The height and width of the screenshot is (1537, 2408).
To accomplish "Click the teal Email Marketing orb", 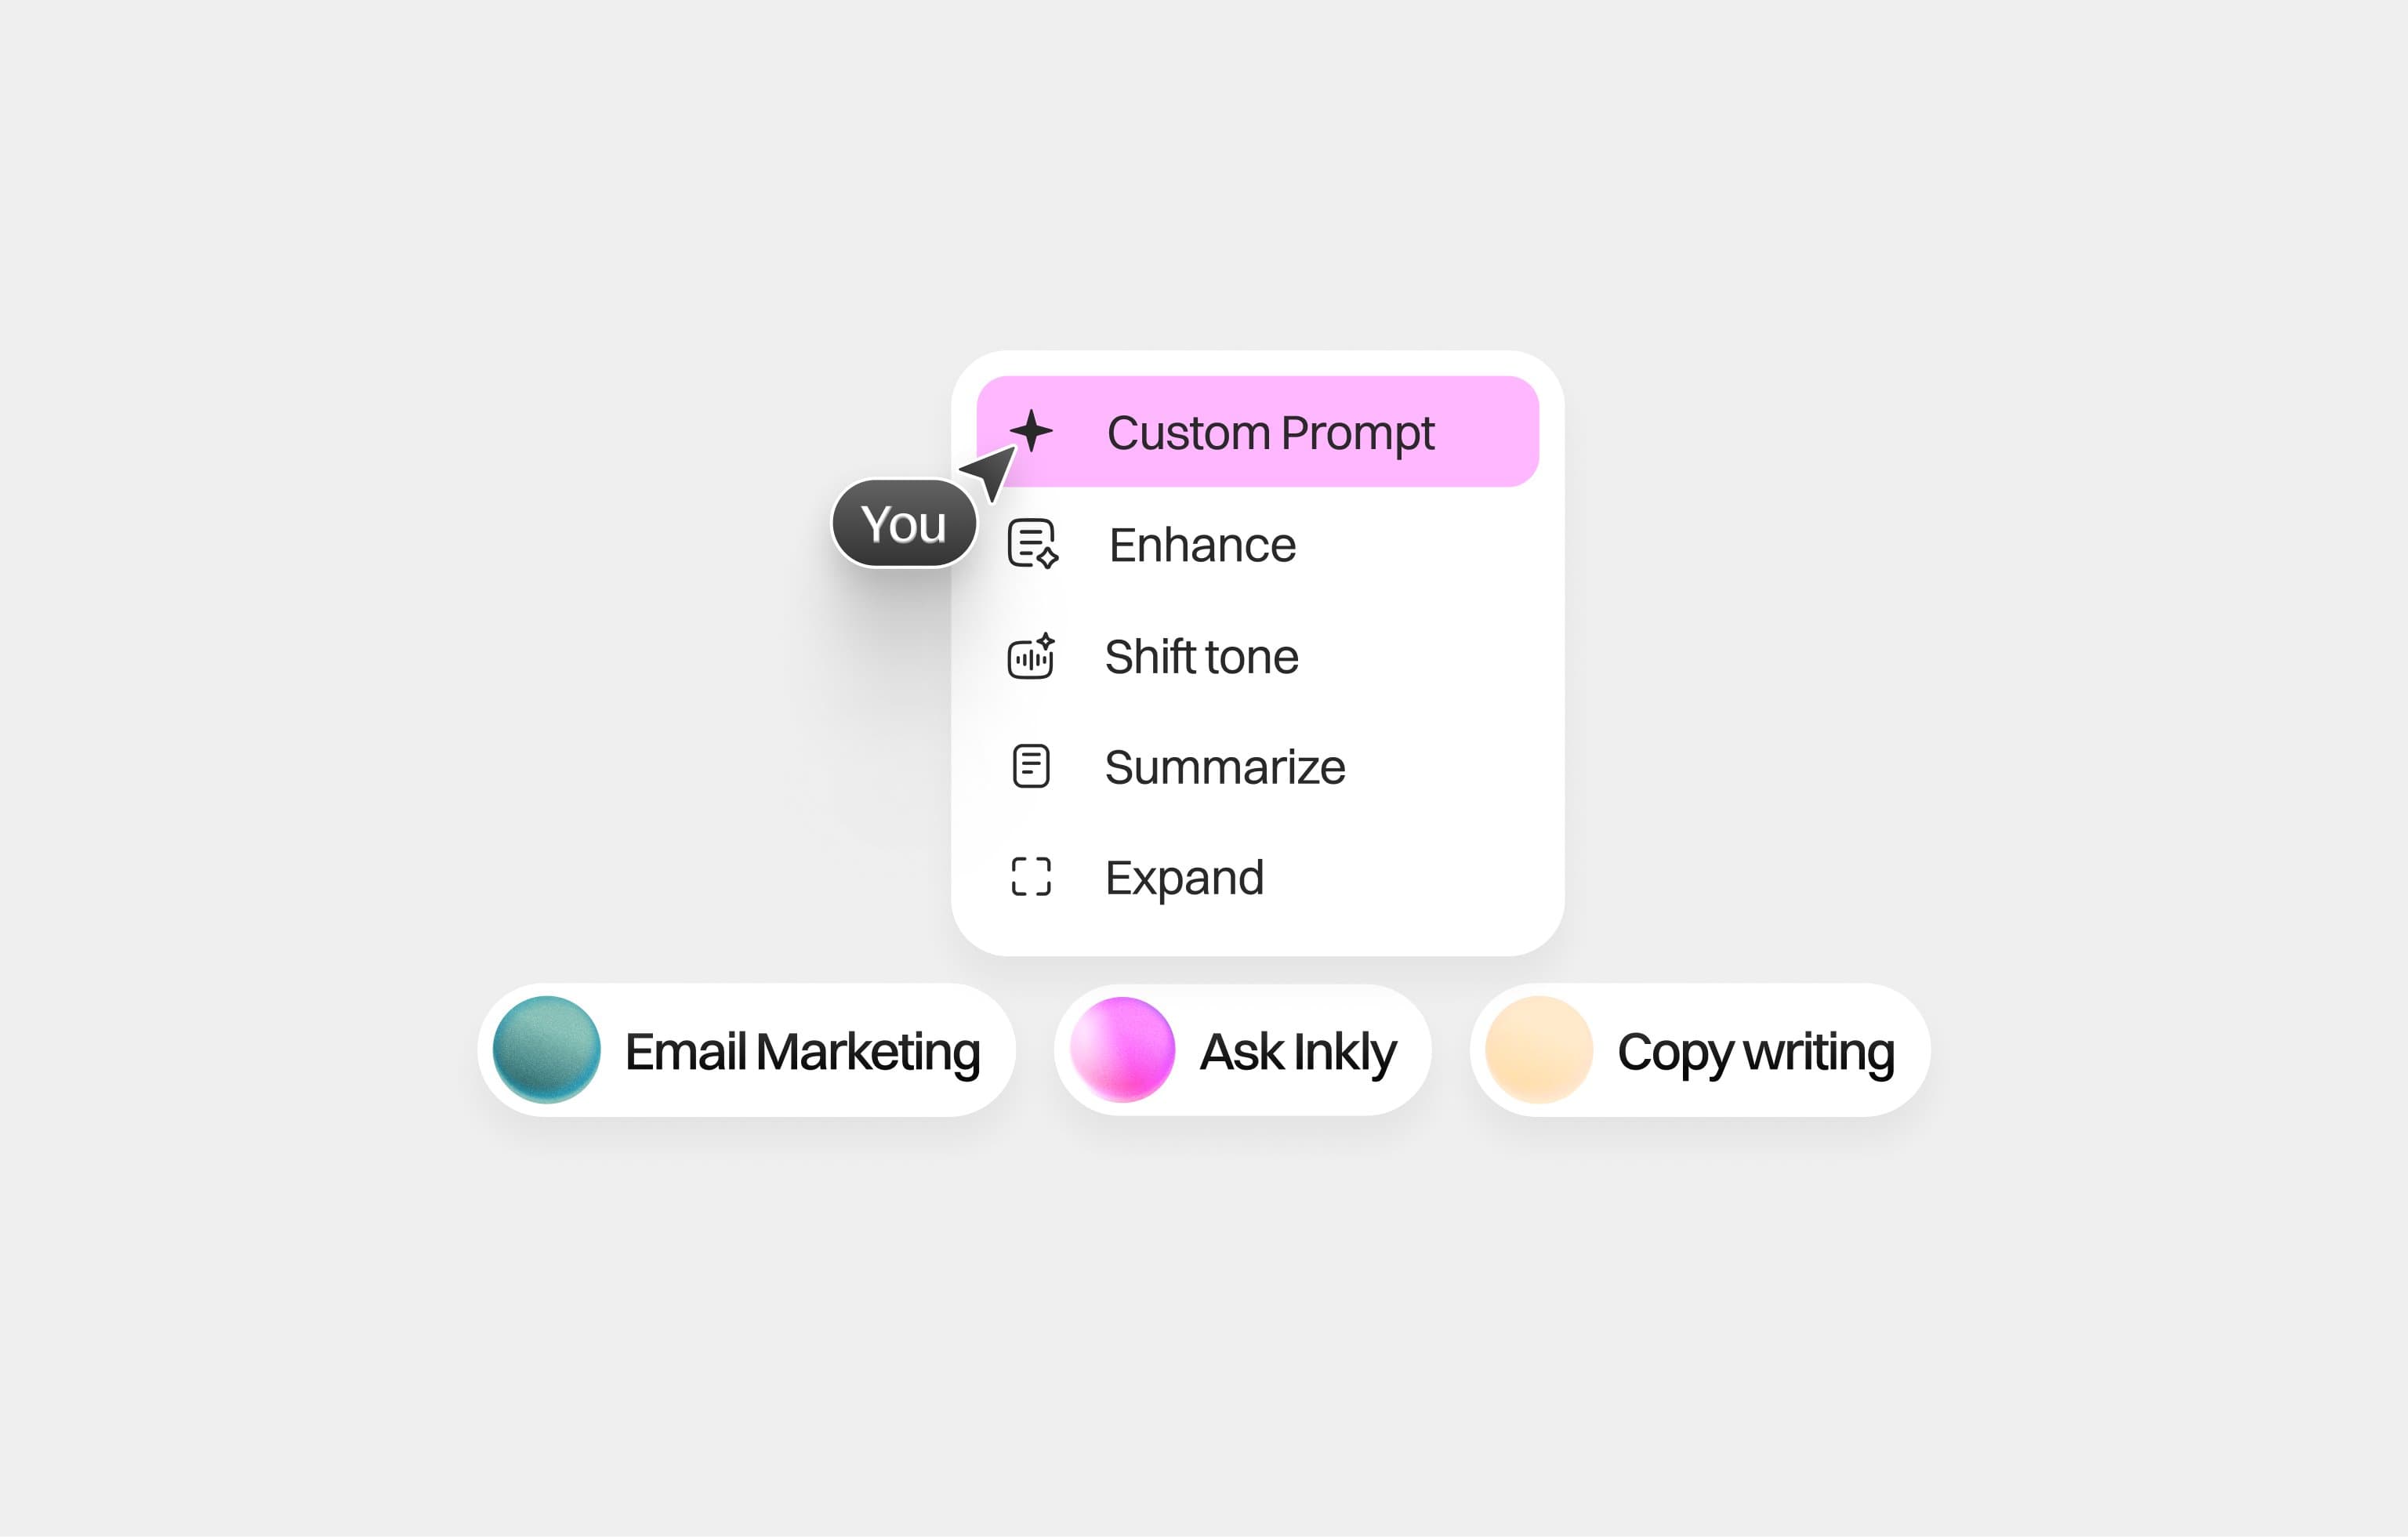I will click(x=547, y=1050).
